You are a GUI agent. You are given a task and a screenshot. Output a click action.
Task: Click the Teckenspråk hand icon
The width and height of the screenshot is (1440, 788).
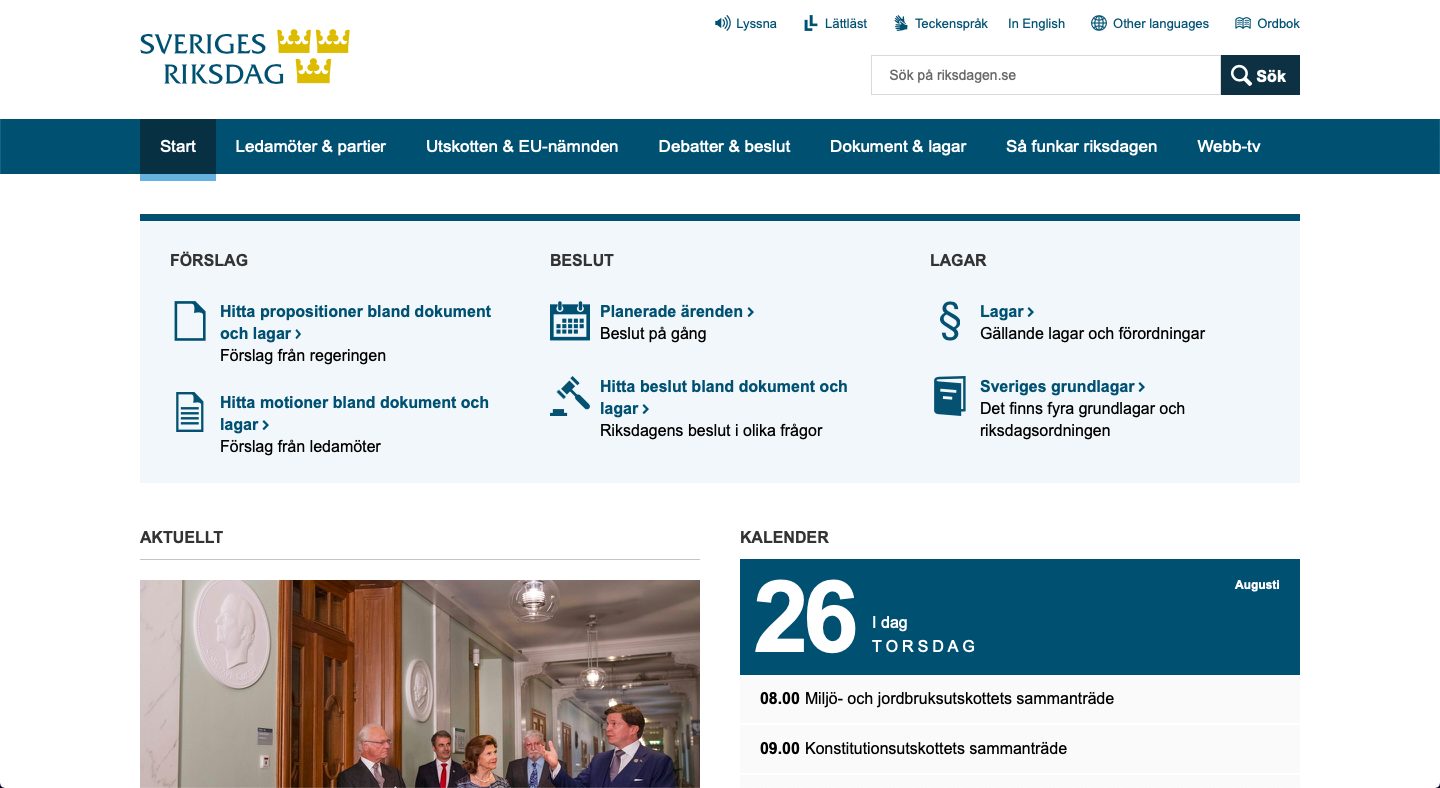[x=900, y=23]
